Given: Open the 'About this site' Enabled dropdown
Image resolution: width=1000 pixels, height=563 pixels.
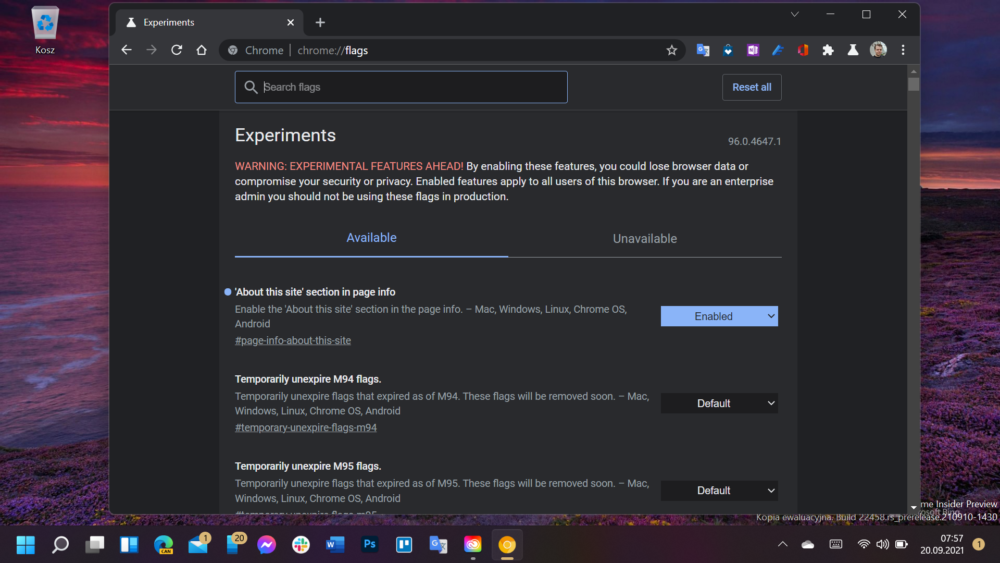Looking at the screenshot, I should [719, 316].
